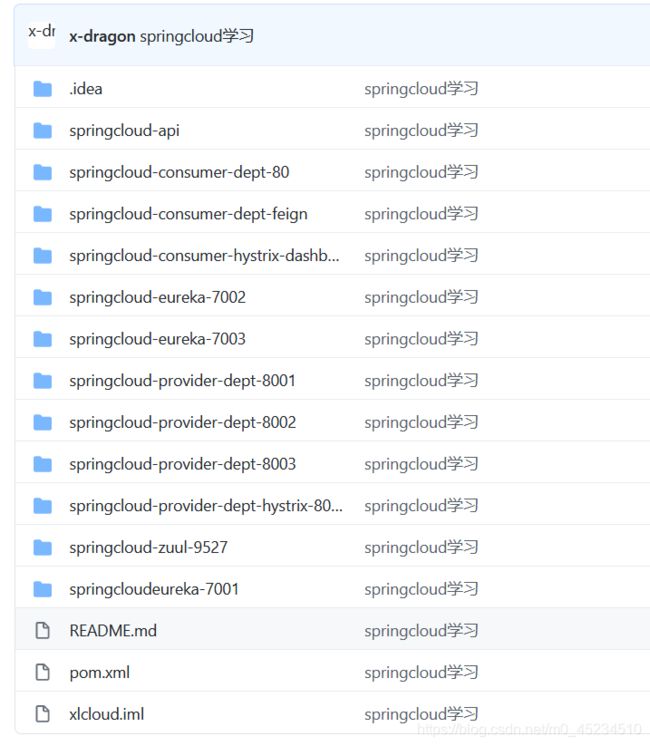Open commit message in springcloudeureka-7001 row

click(421, 589)
